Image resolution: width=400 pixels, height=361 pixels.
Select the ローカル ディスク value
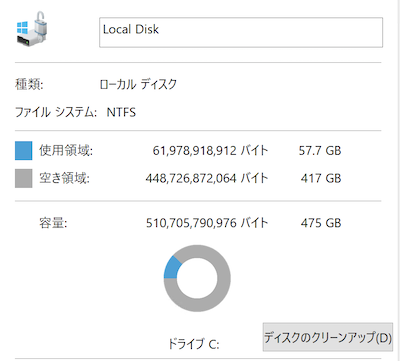click(x=138, y=84)
